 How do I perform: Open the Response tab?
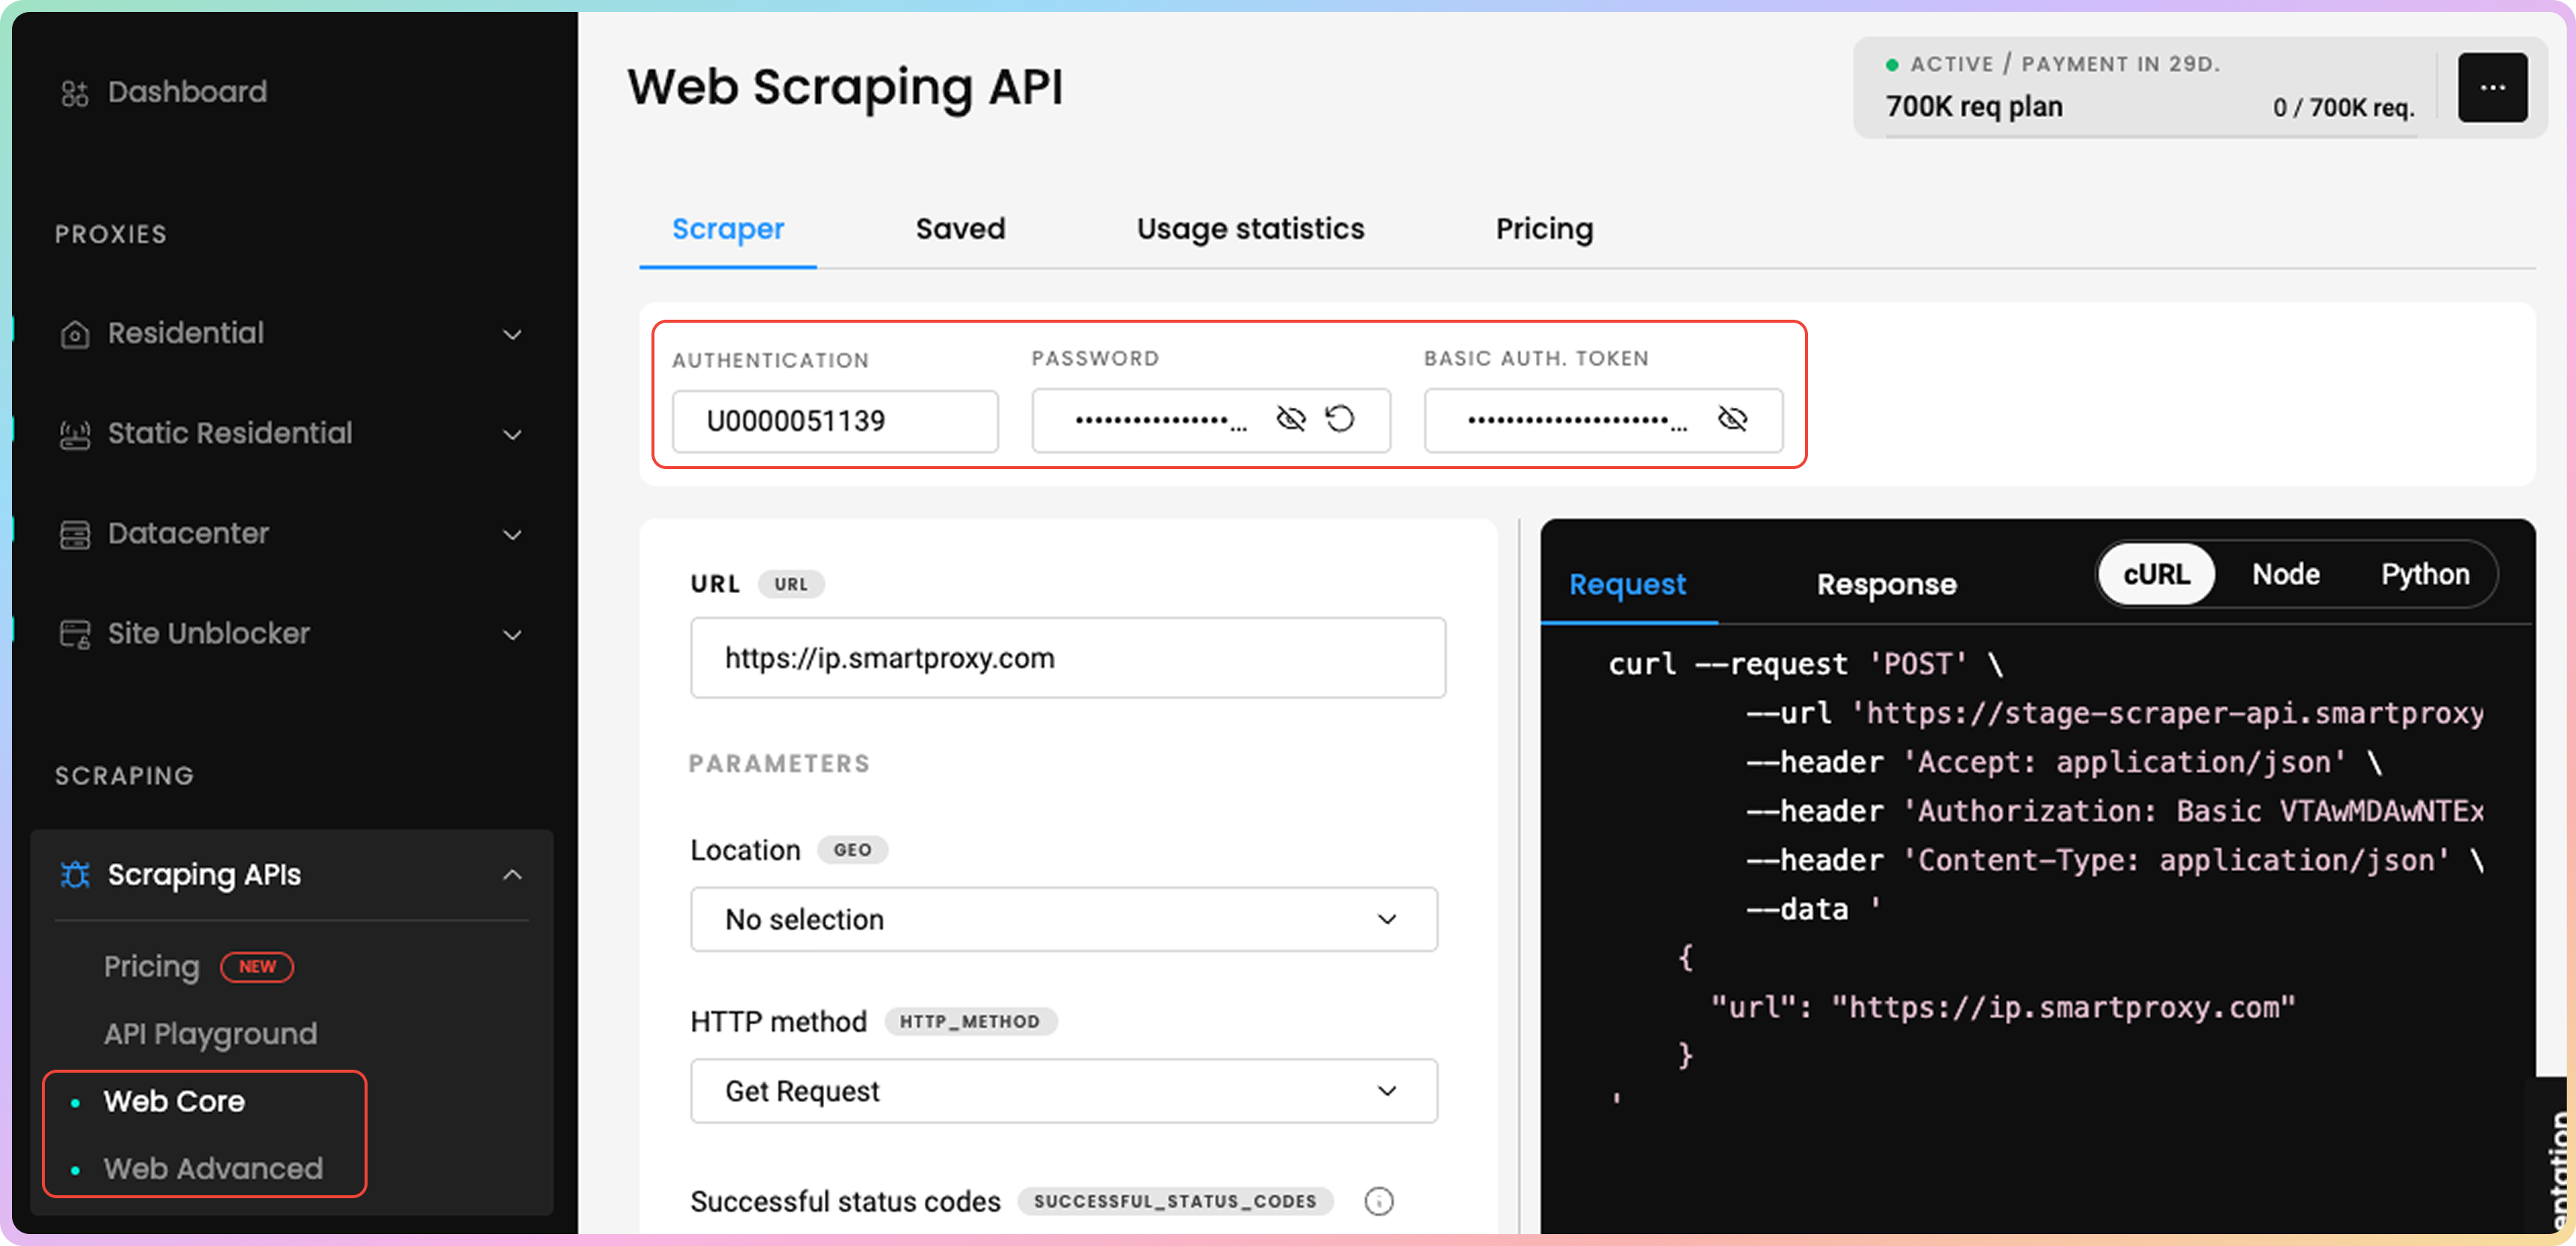[x=1886, y=584]
